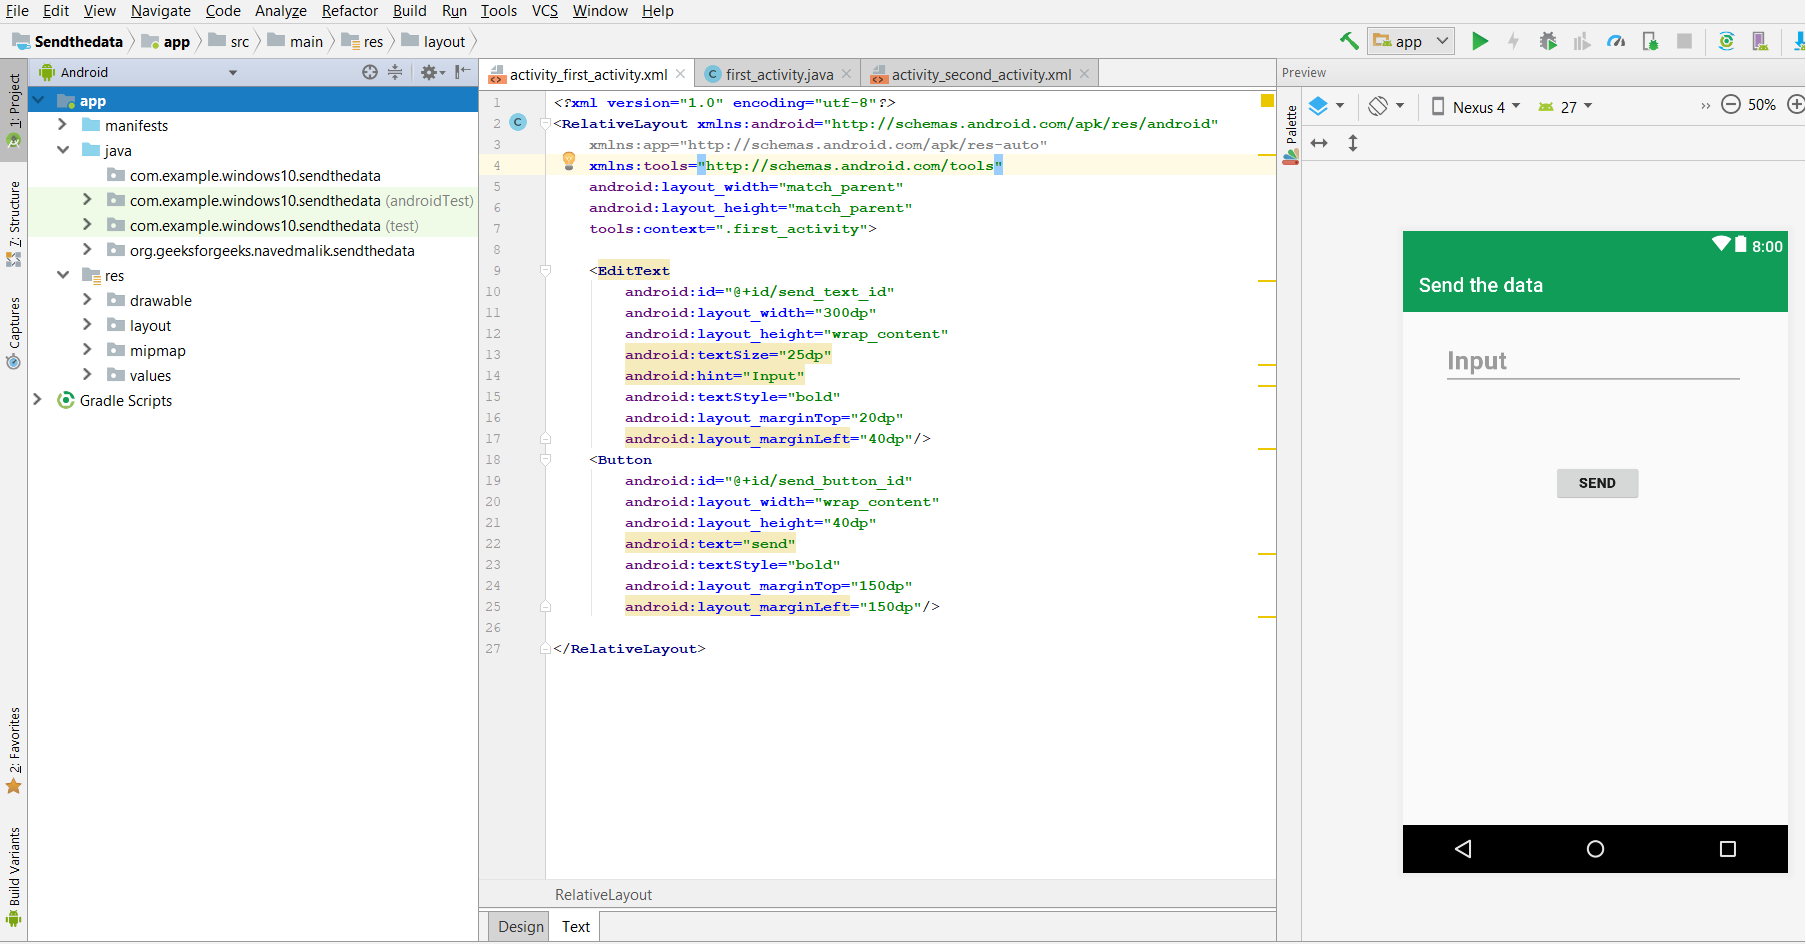Debug the app via the bug icon
Screen dimensions: 1806x944
tap(1548, 41)
